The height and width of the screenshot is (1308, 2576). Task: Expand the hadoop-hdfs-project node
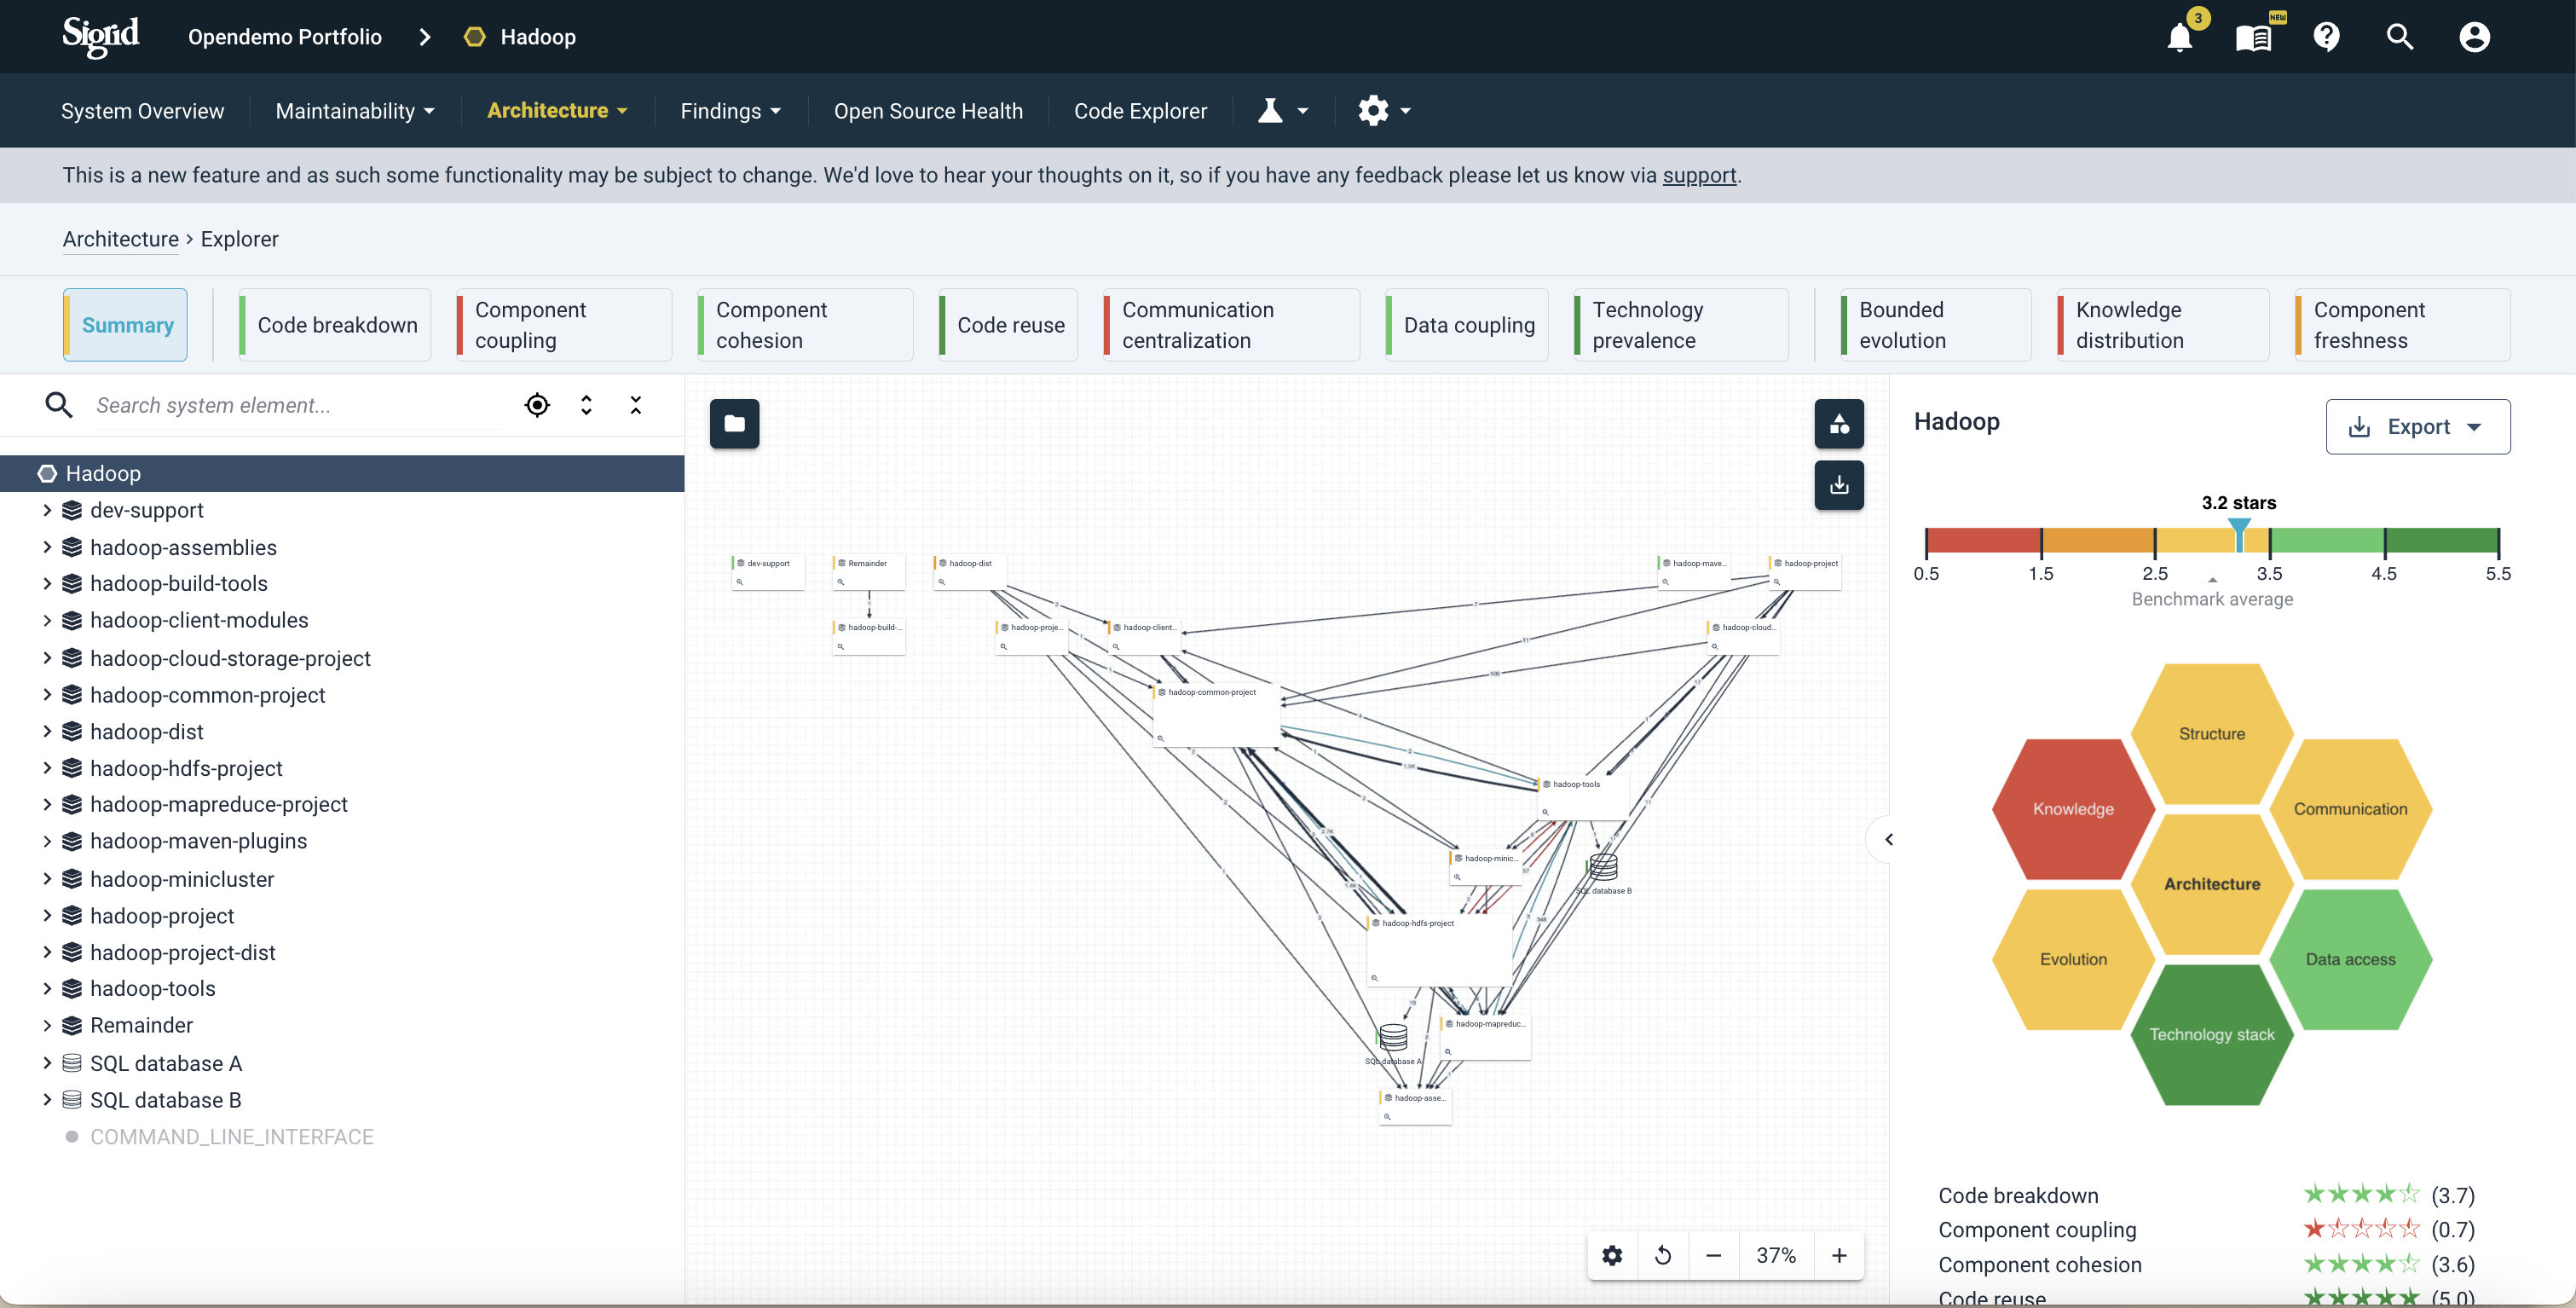(47, 768)
